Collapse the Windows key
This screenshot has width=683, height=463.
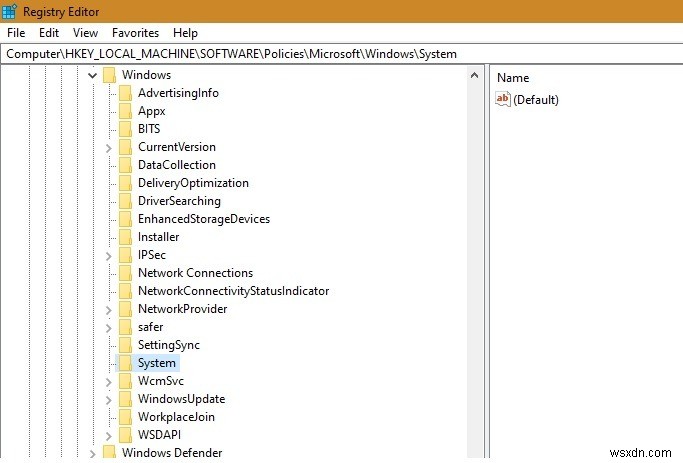pyautogui.click(x=92, y=75)
